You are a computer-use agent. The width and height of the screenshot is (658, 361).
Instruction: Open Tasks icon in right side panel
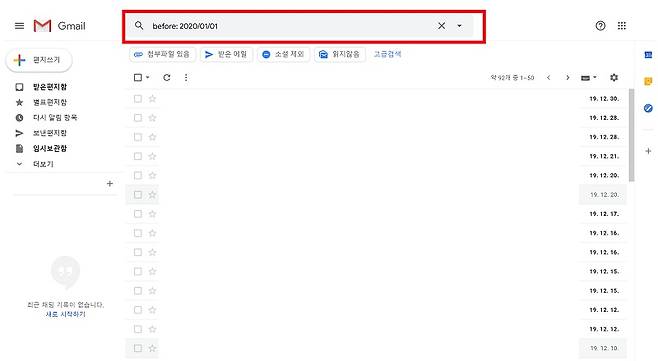click(648, 108)
